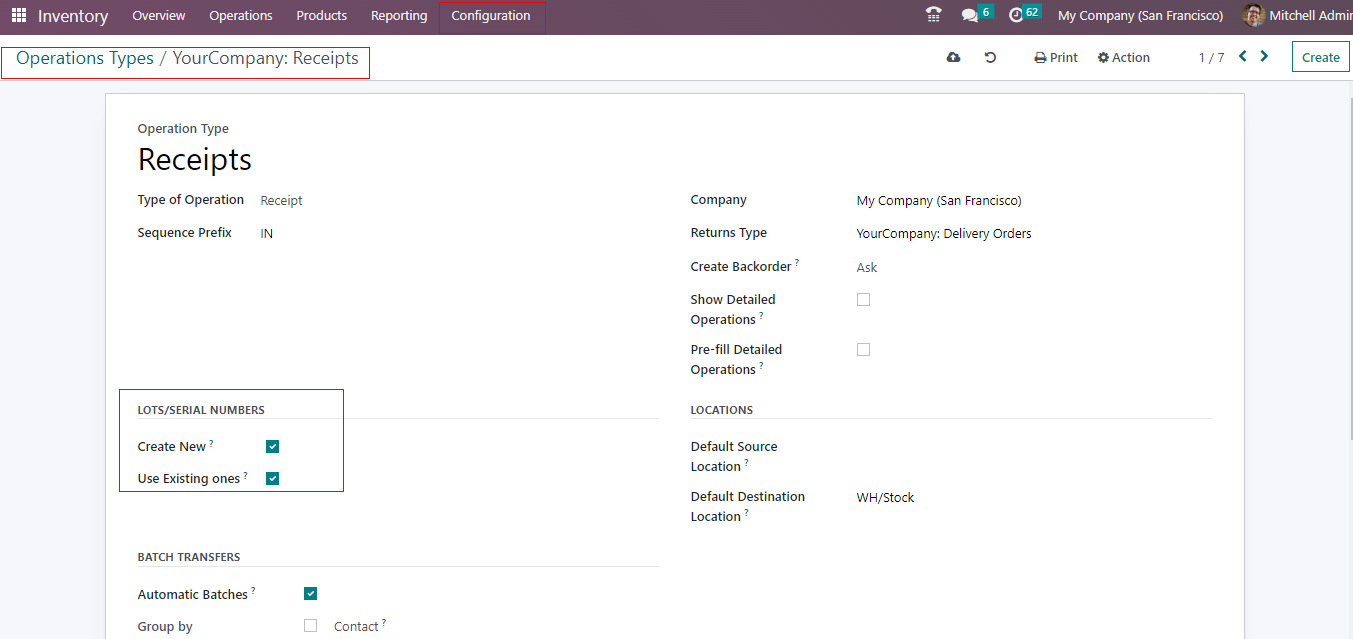The height and width of the screenshot is (639, 1353).
Task: Open the activities clock icon
Action: 1016,15
